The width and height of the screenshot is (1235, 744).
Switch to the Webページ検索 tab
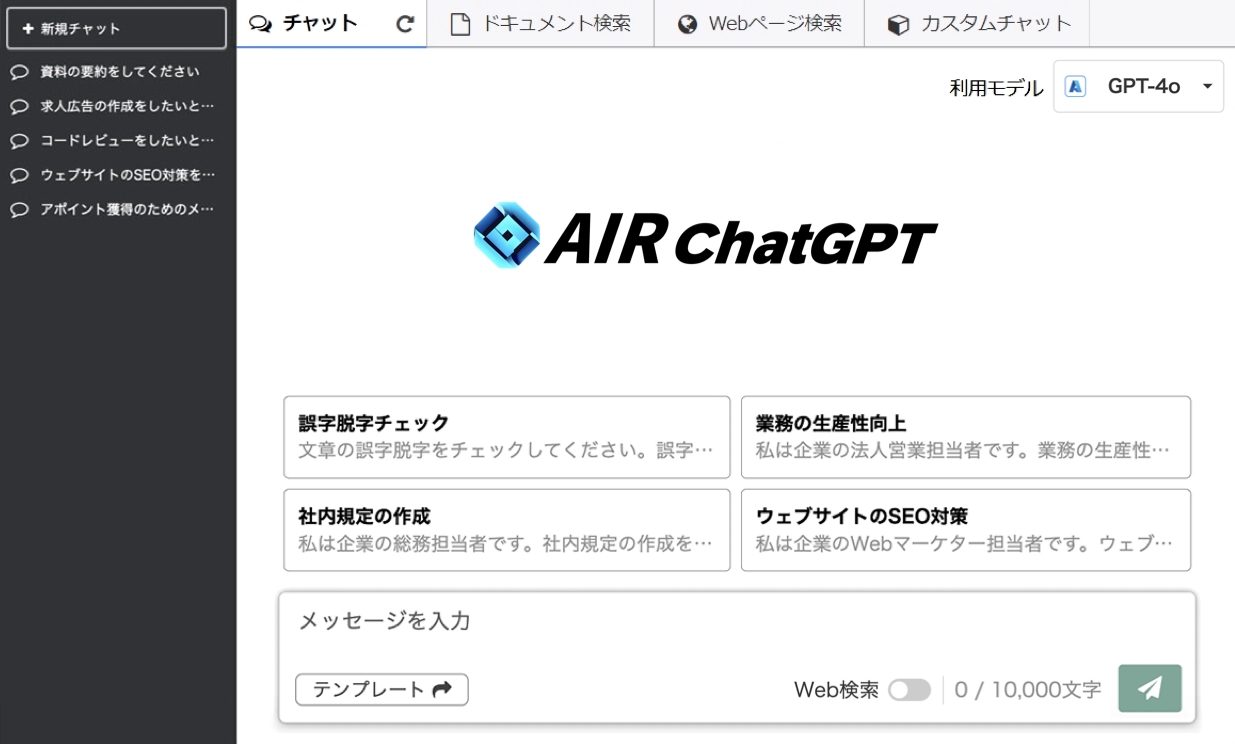[760, 24]
